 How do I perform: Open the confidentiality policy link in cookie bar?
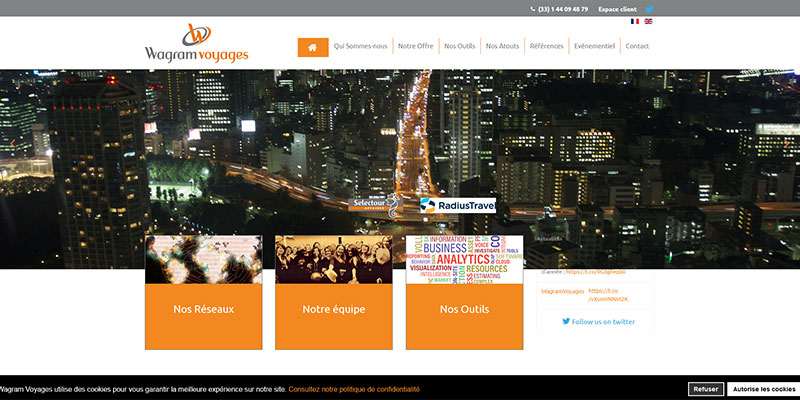tap(354, 389)
